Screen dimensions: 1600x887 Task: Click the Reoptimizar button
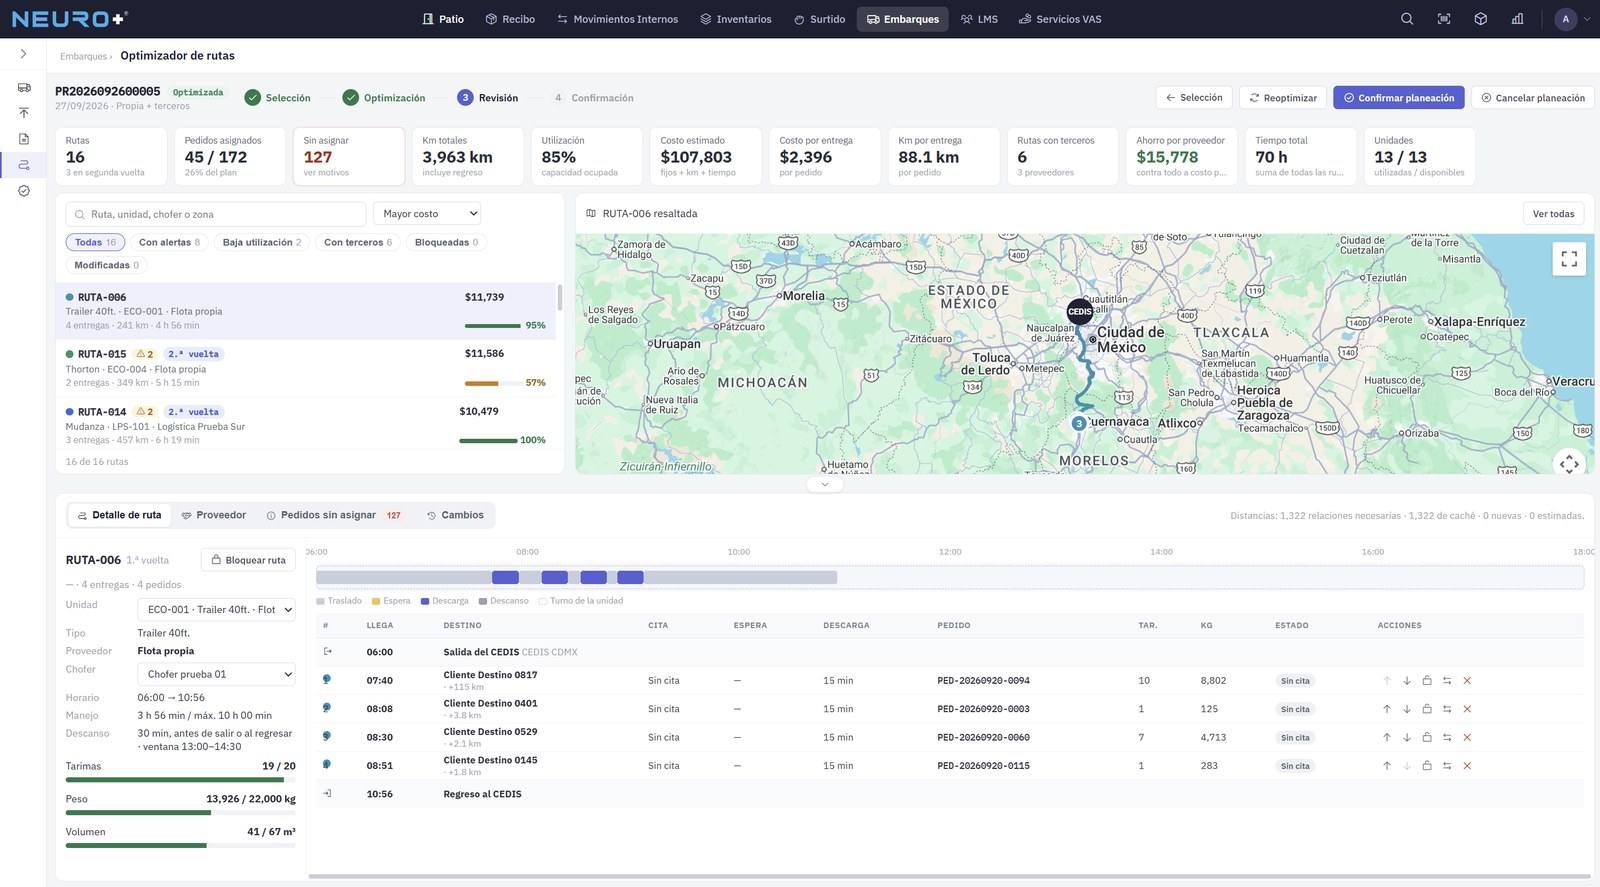(x=1283, y=98)
